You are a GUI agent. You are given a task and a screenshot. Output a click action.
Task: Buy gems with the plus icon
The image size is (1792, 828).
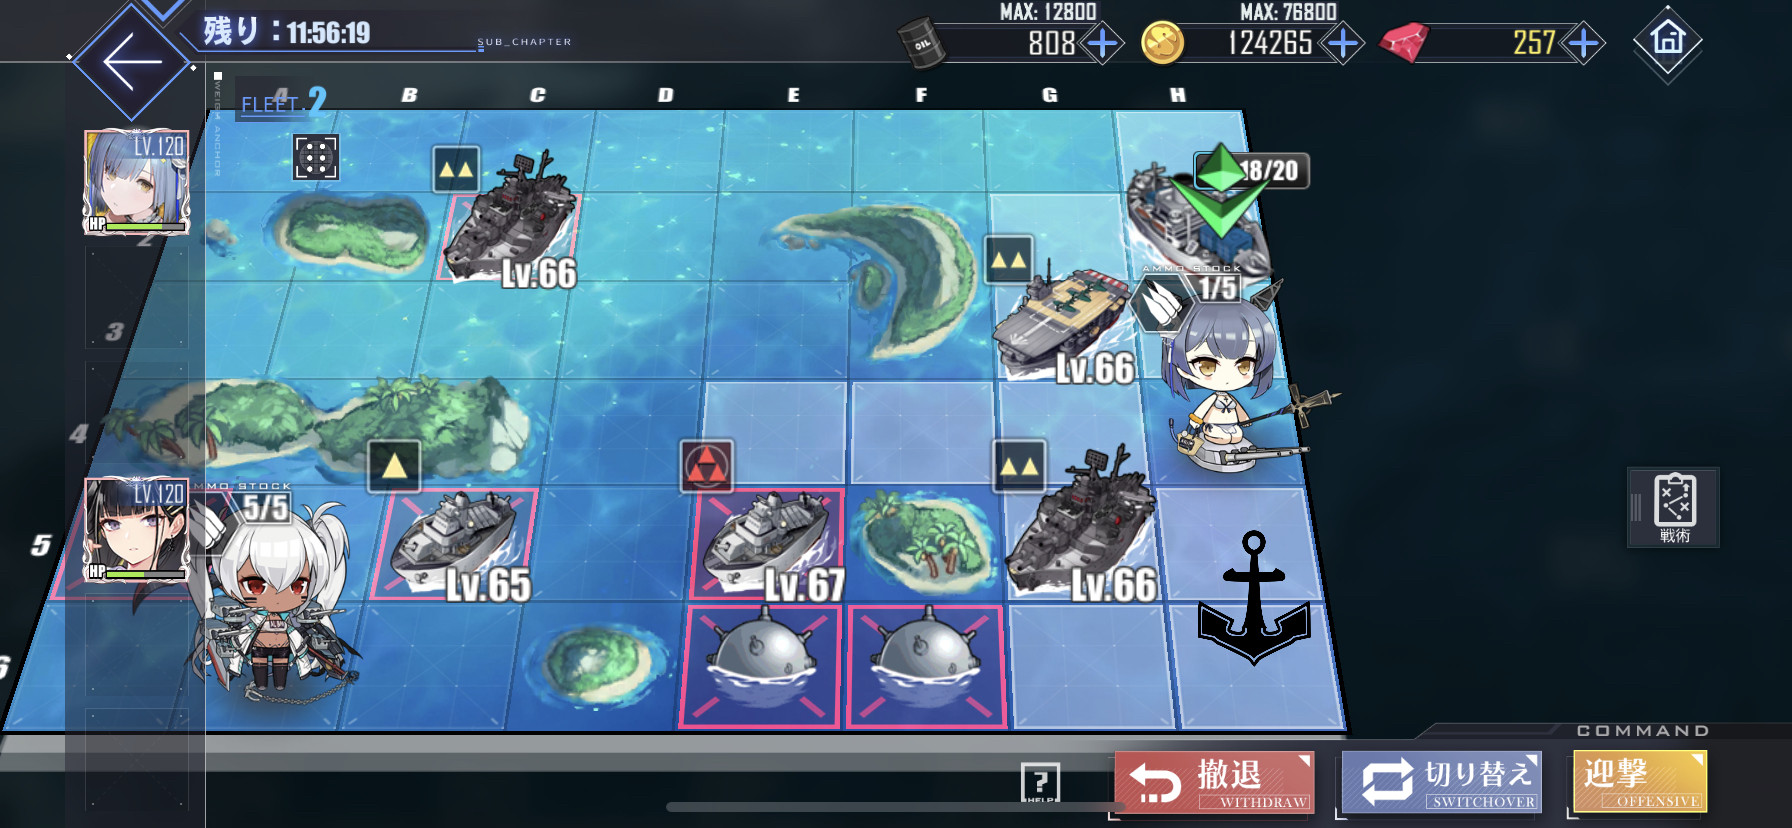(1584, 44)
